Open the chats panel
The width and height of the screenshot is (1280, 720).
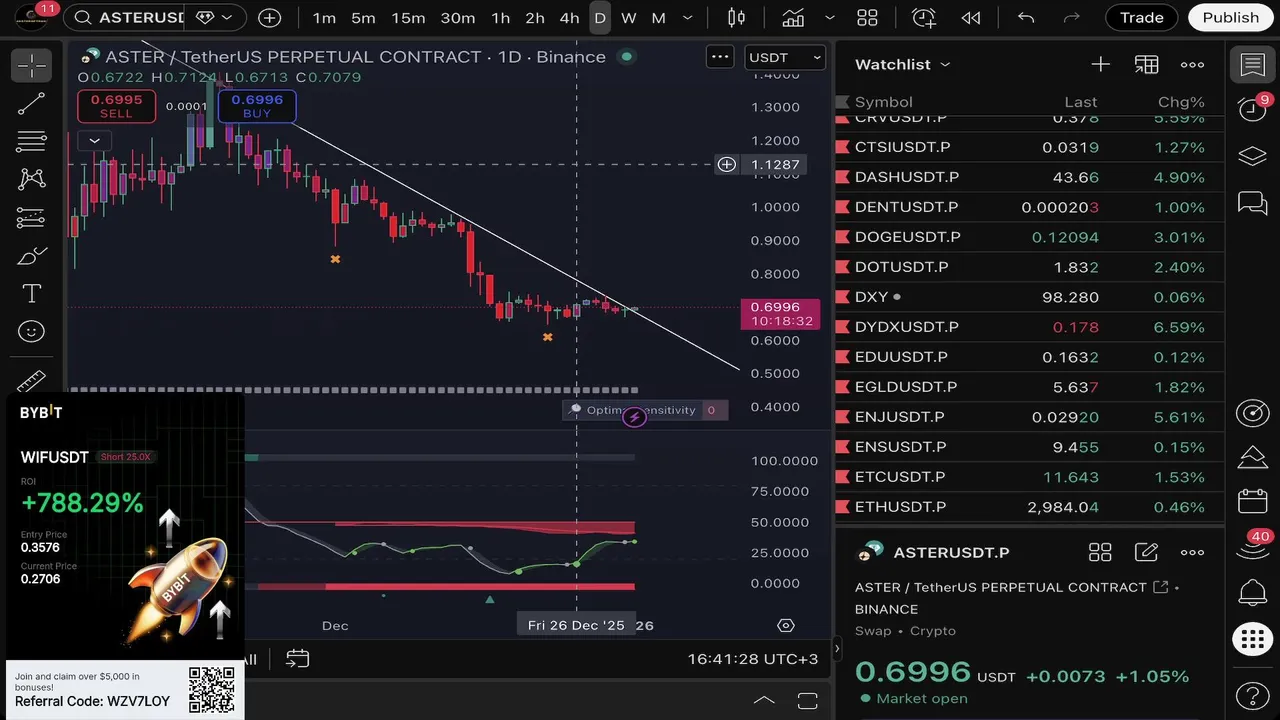(1252, 204)
